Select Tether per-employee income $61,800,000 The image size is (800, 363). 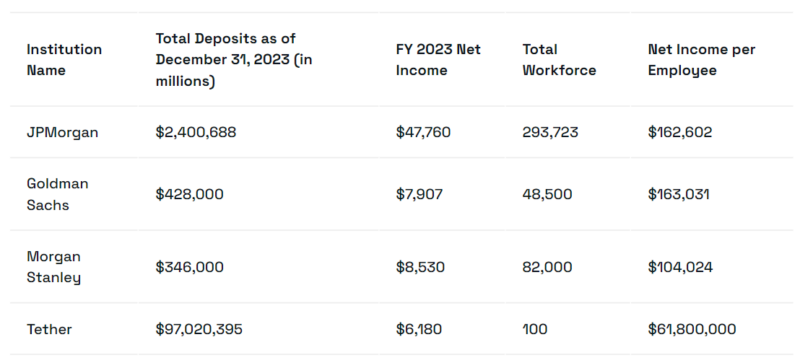pyautogui.click(x=692, y=329)
